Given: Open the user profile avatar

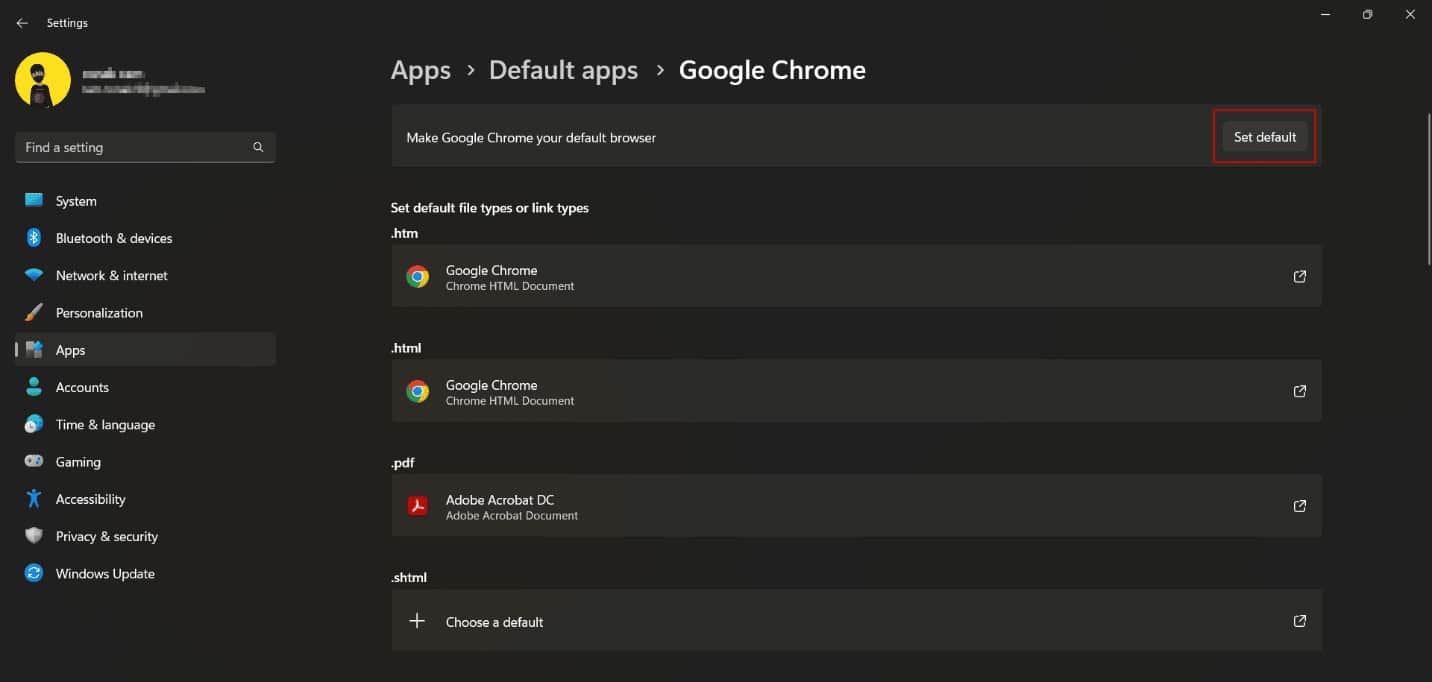Looking at the screenshot, I should pyautogui.click(x=43, y=80).
